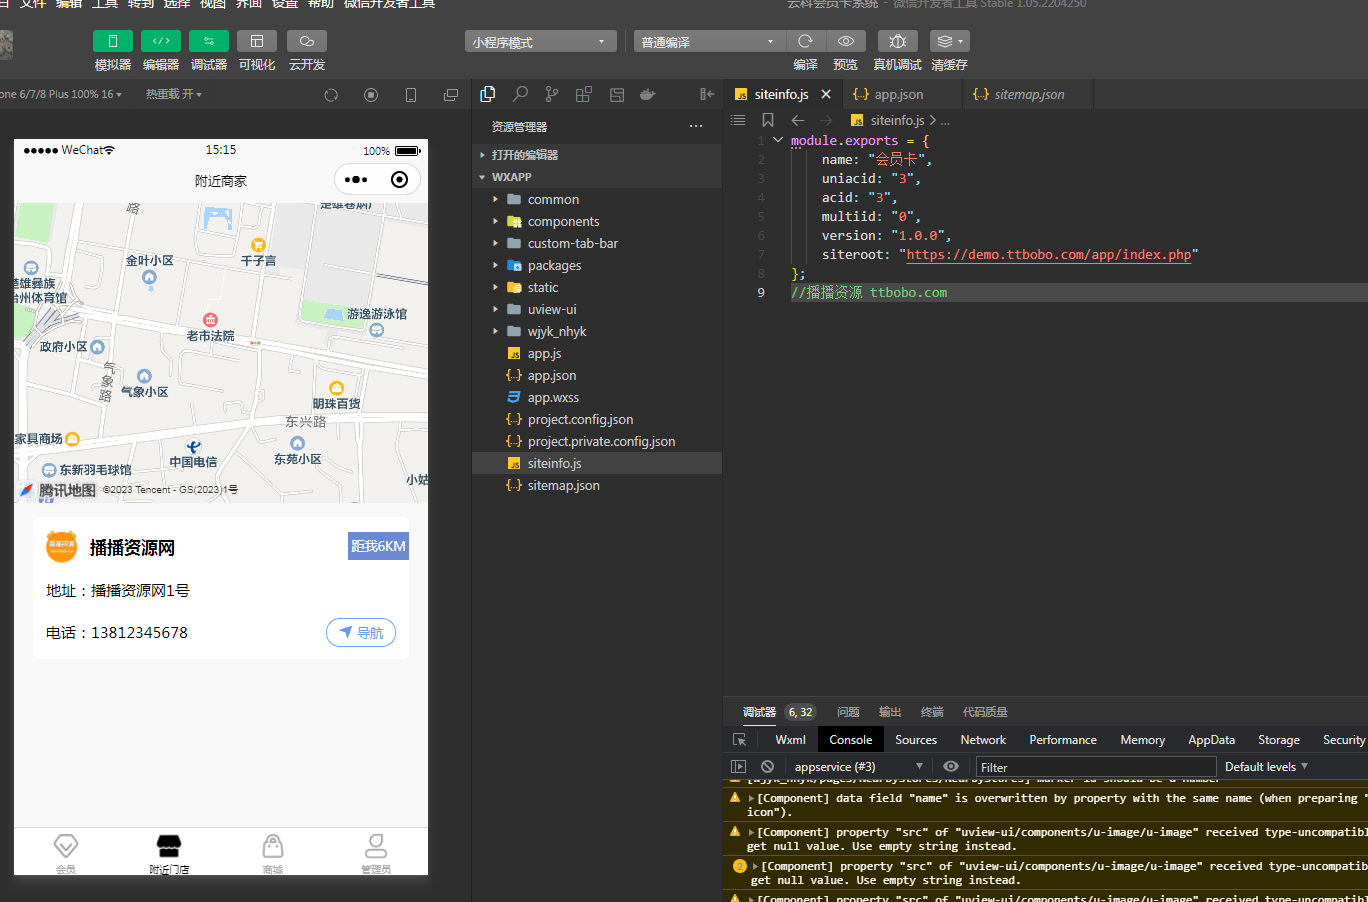
Task: Click the element inspector select icon
Action: tap(740, 739)
